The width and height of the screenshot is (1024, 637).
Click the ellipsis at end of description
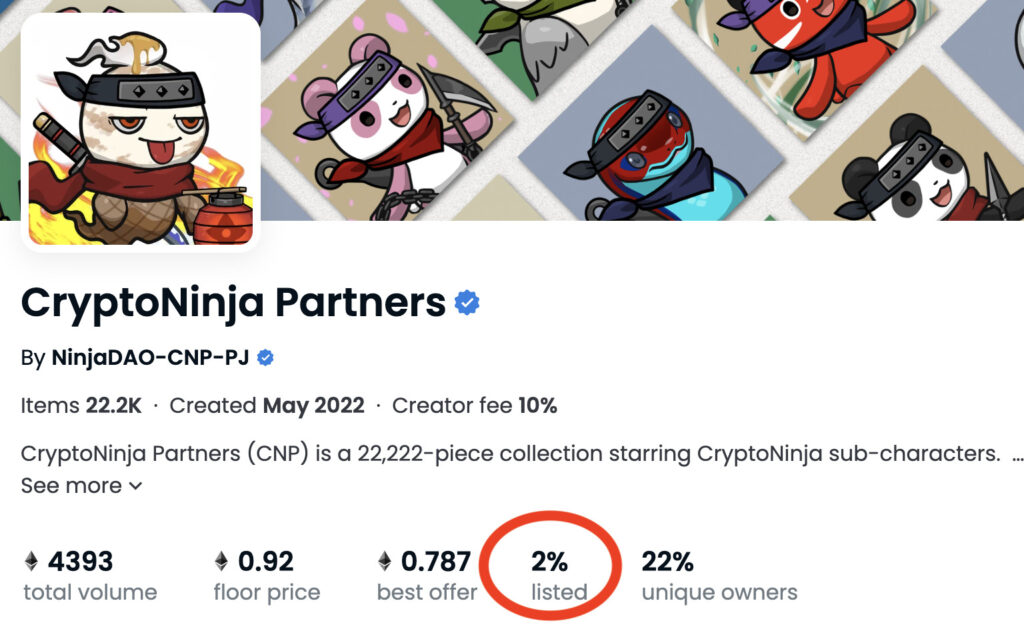pos(1017,455)
